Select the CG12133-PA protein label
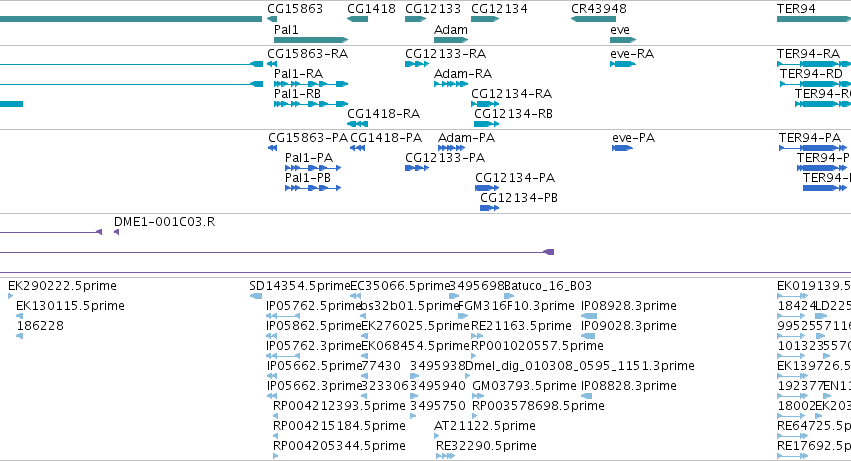 445,158
